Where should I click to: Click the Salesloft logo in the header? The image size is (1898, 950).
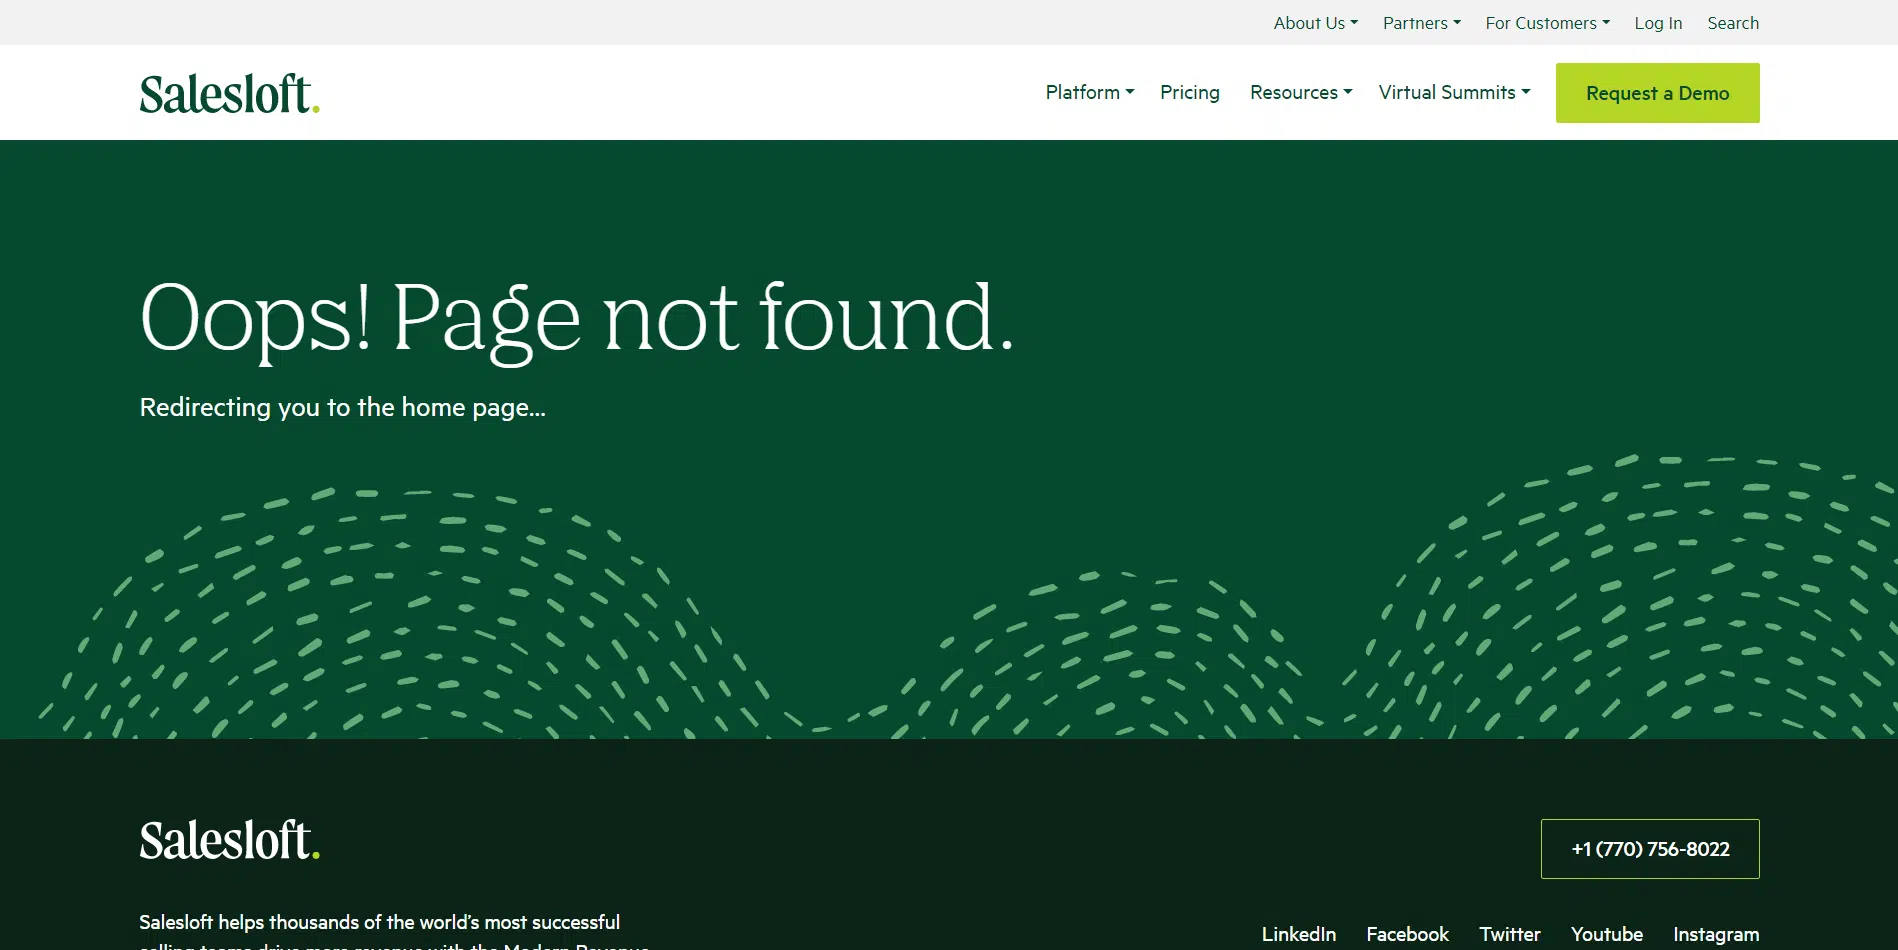pos(229,93)
